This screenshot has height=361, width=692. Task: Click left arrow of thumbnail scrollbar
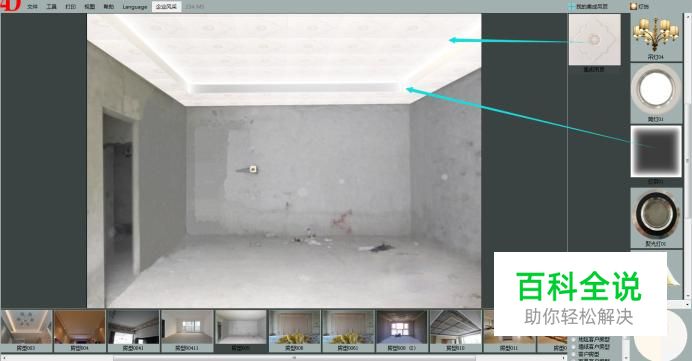(x=3, y=358)
